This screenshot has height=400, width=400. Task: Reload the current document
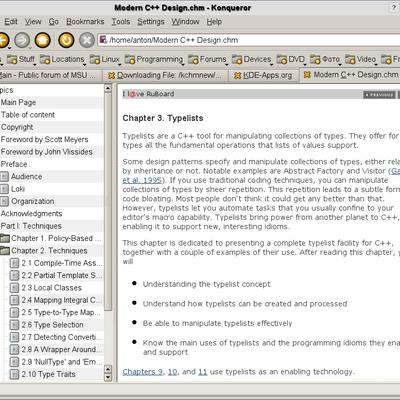tap(66, 40)
